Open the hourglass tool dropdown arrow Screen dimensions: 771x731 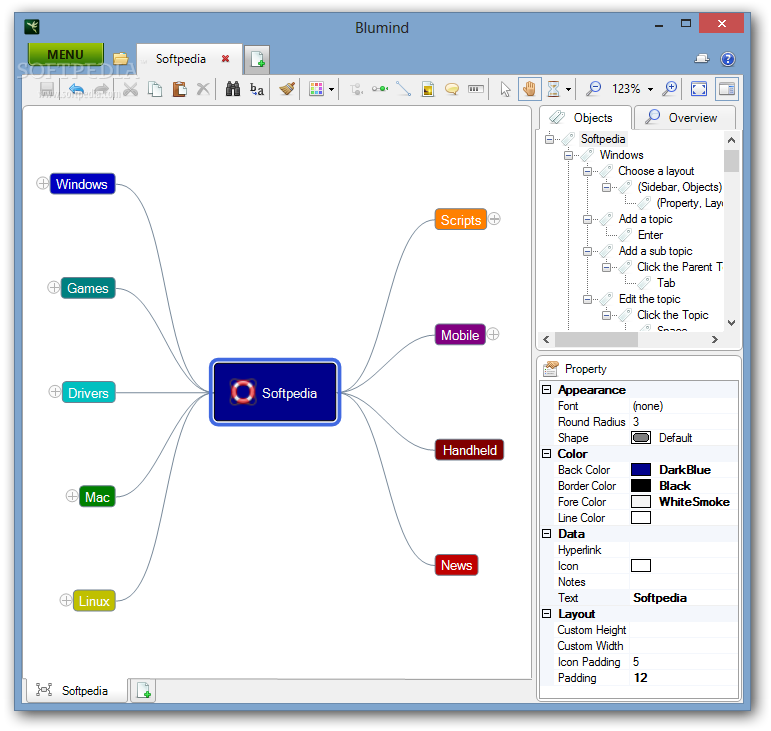pos(568,89)
